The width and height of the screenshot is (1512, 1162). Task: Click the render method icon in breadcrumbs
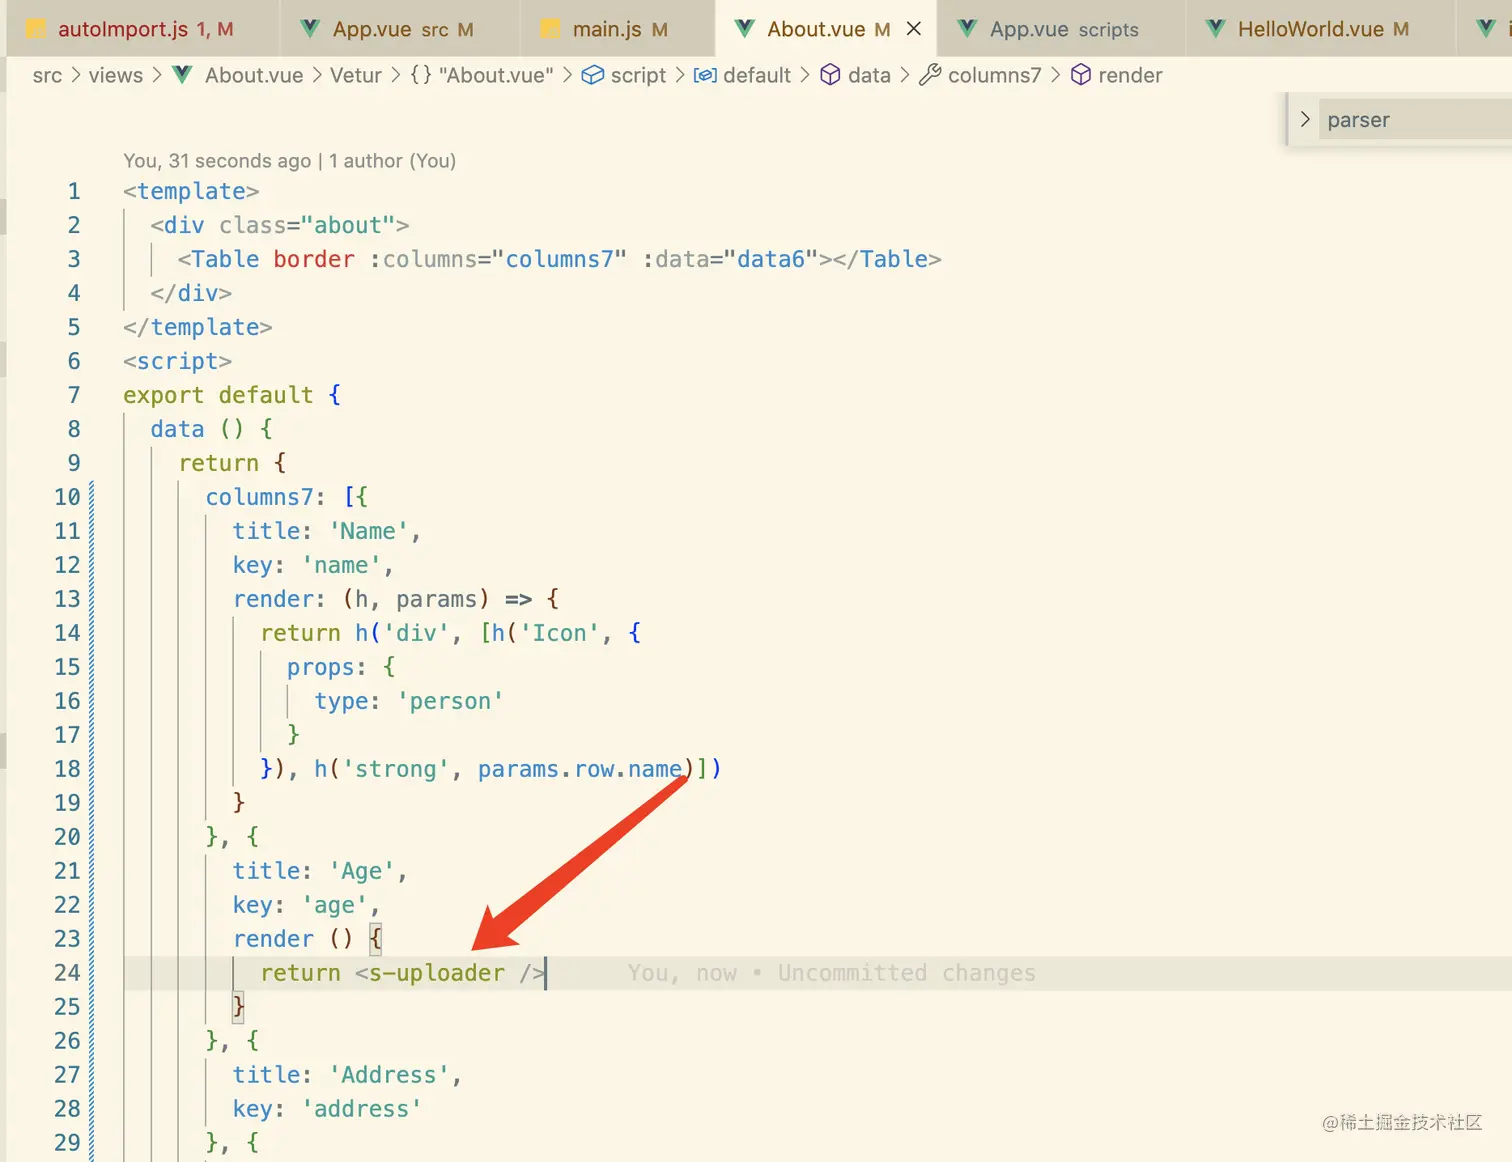[1081, 75]
